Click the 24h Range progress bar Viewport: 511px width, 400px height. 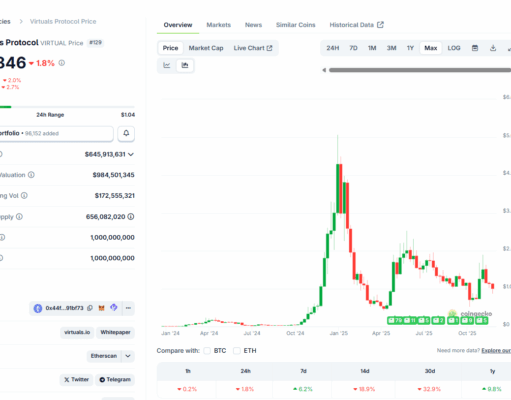pyautogui.click(x=67, y=107)
